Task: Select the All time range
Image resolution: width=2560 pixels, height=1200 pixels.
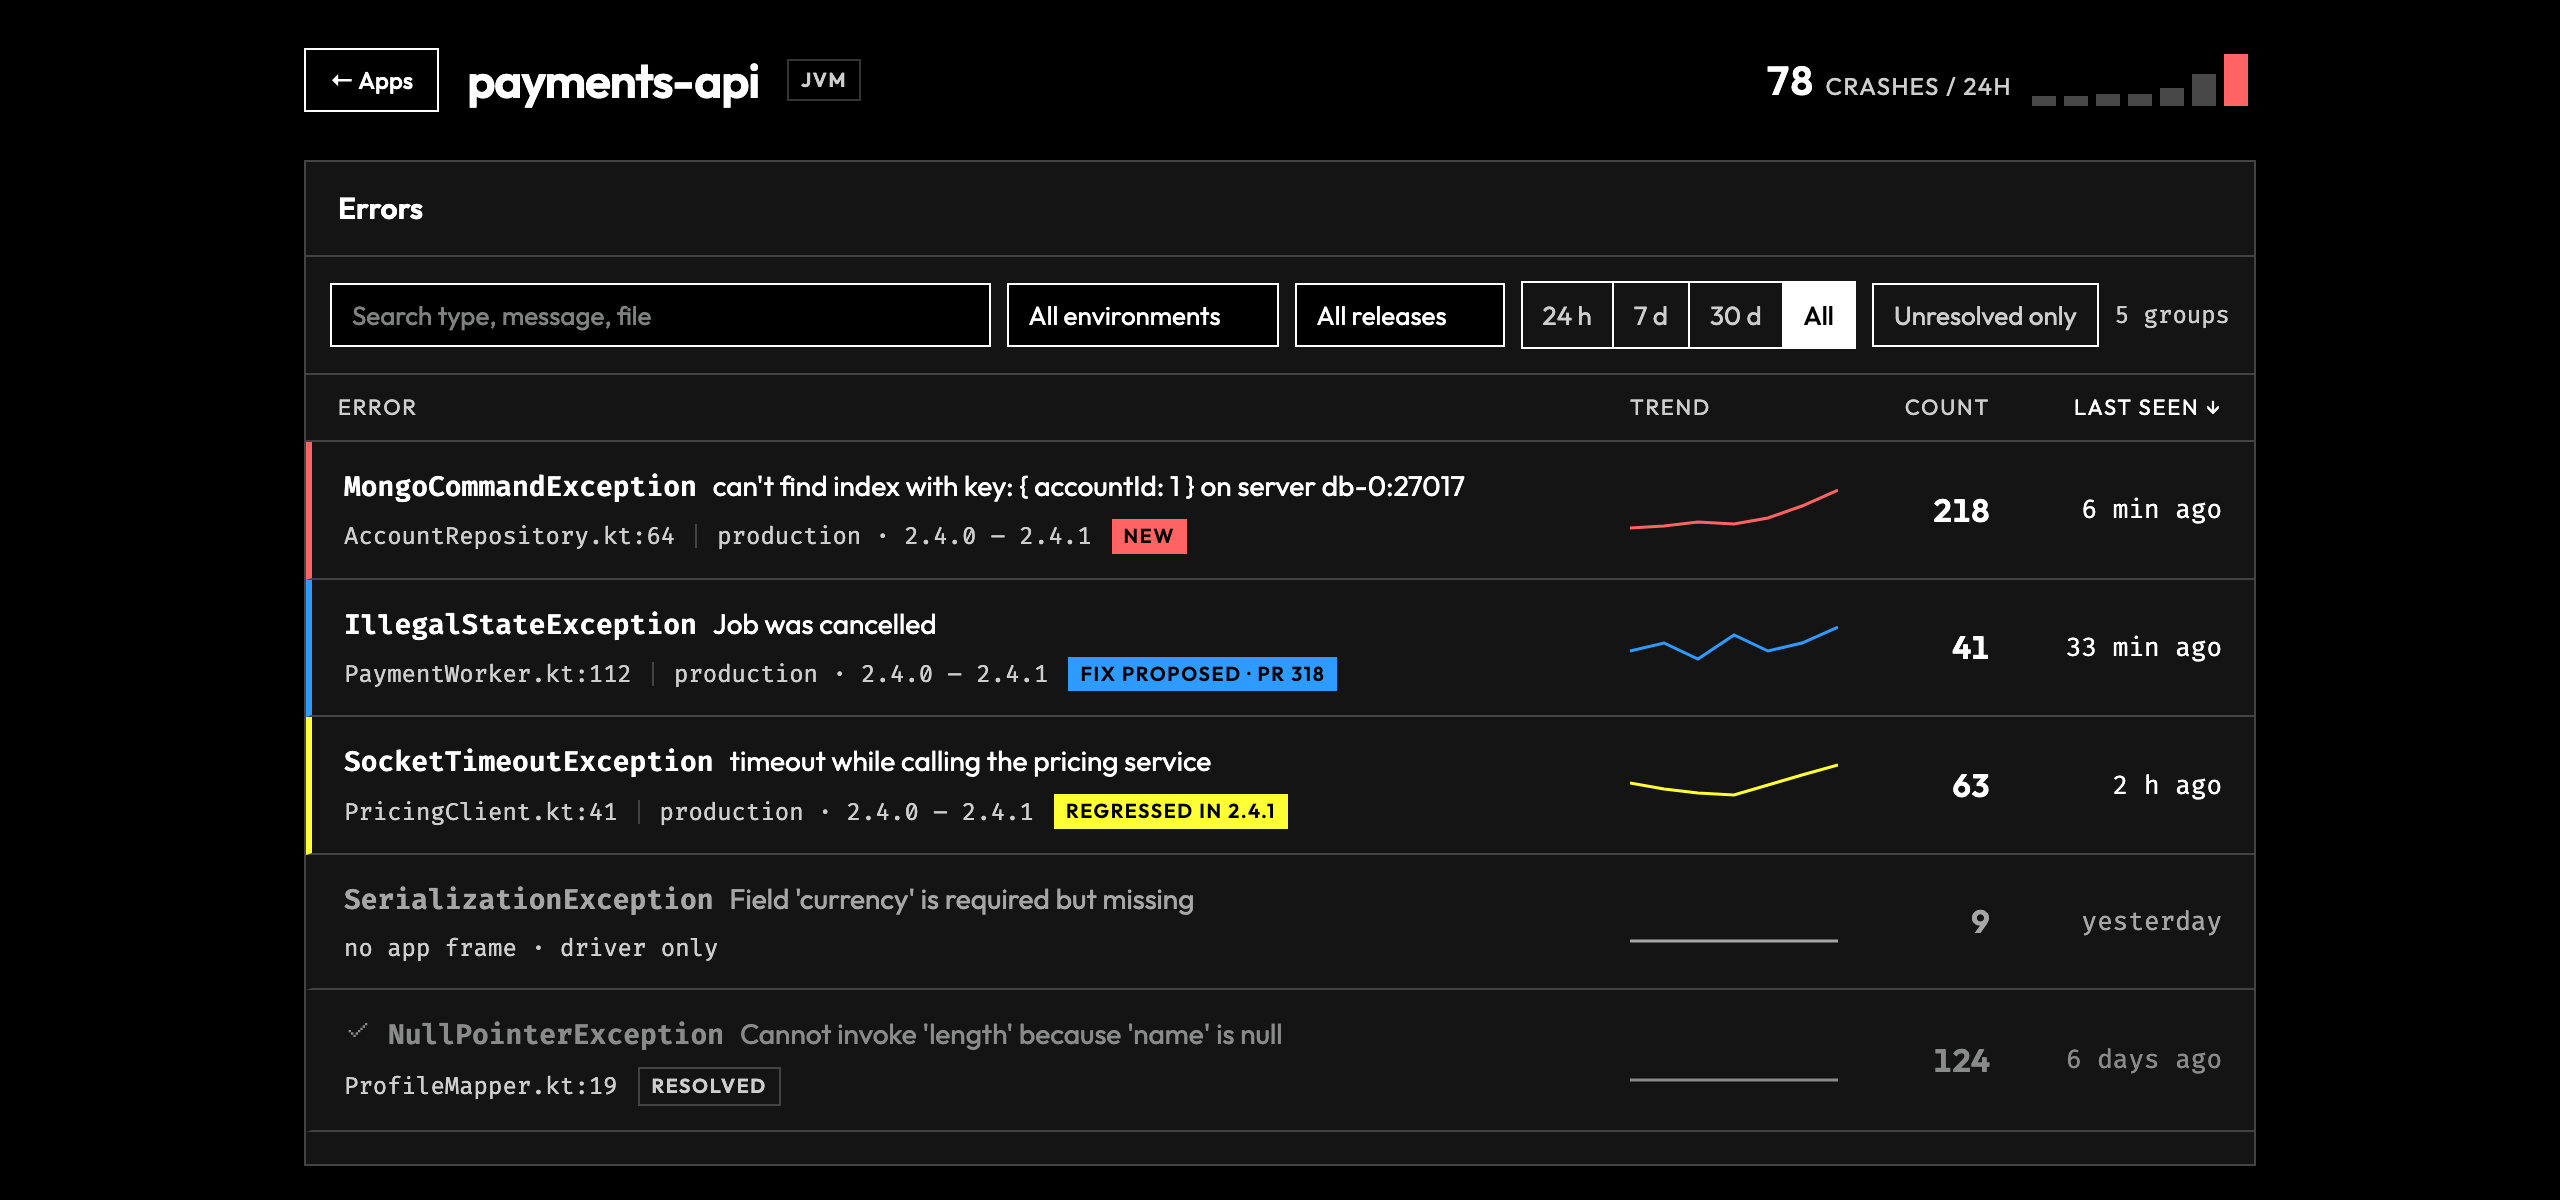Action: coord(1818,315)
